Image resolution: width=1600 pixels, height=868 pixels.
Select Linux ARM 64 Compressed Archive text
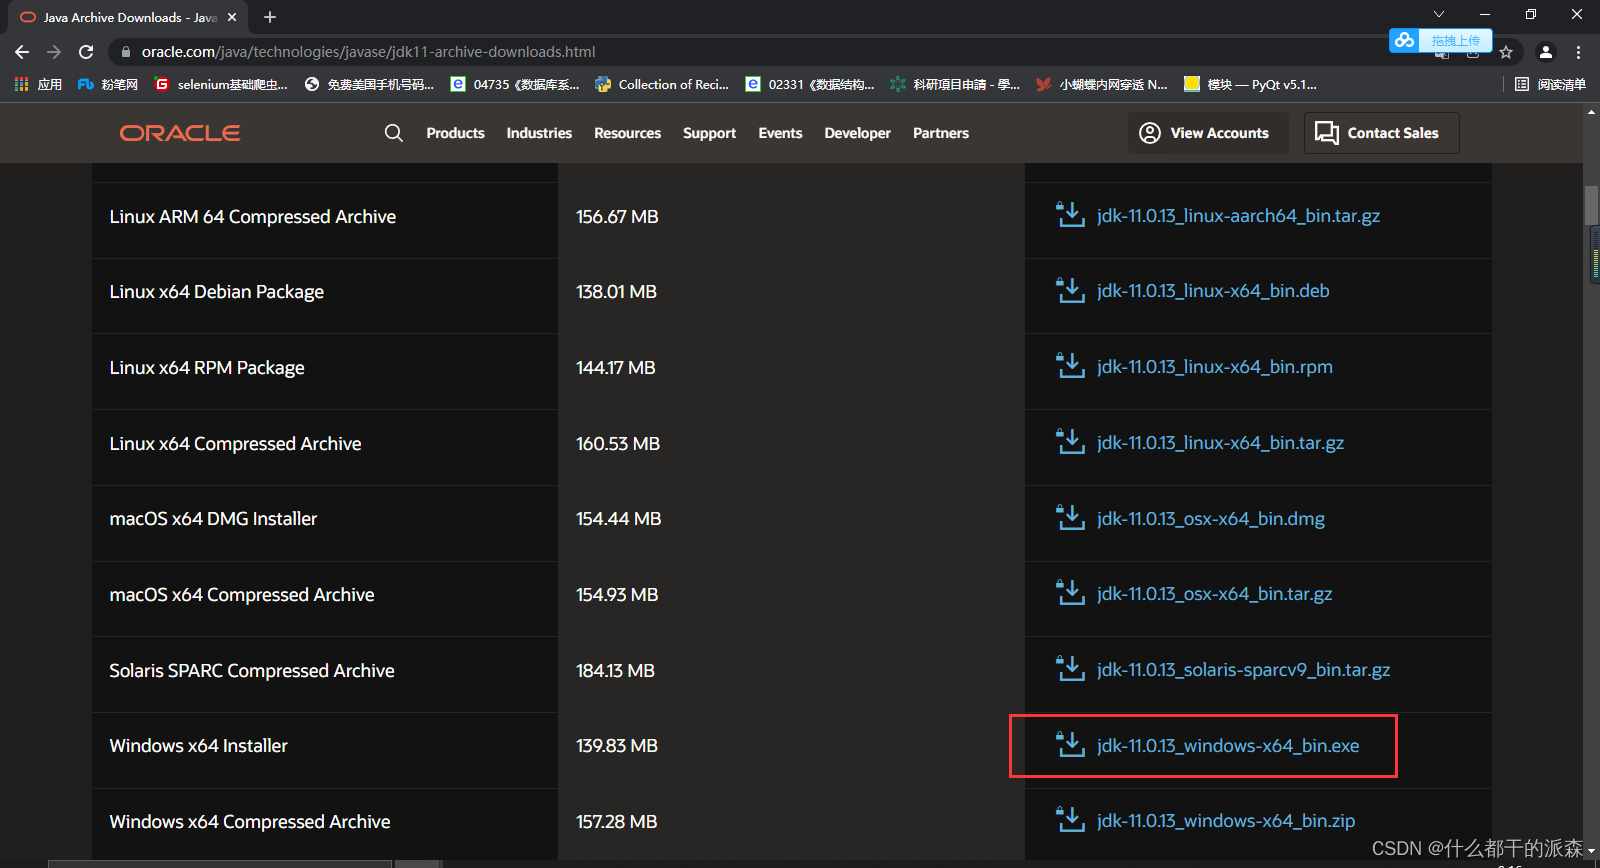(253, 217)
